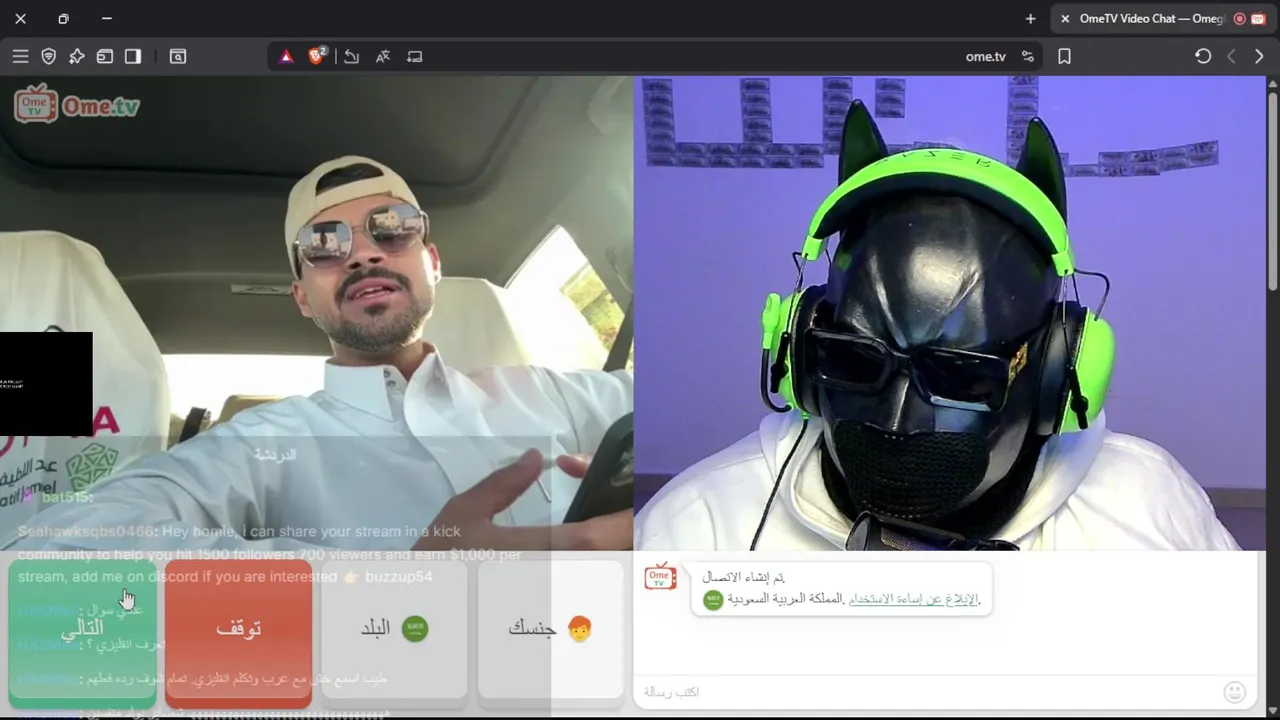Toggle the browser sidebar panel
The height and width of the screenshot is (720, 1280).
click(132, 57)
